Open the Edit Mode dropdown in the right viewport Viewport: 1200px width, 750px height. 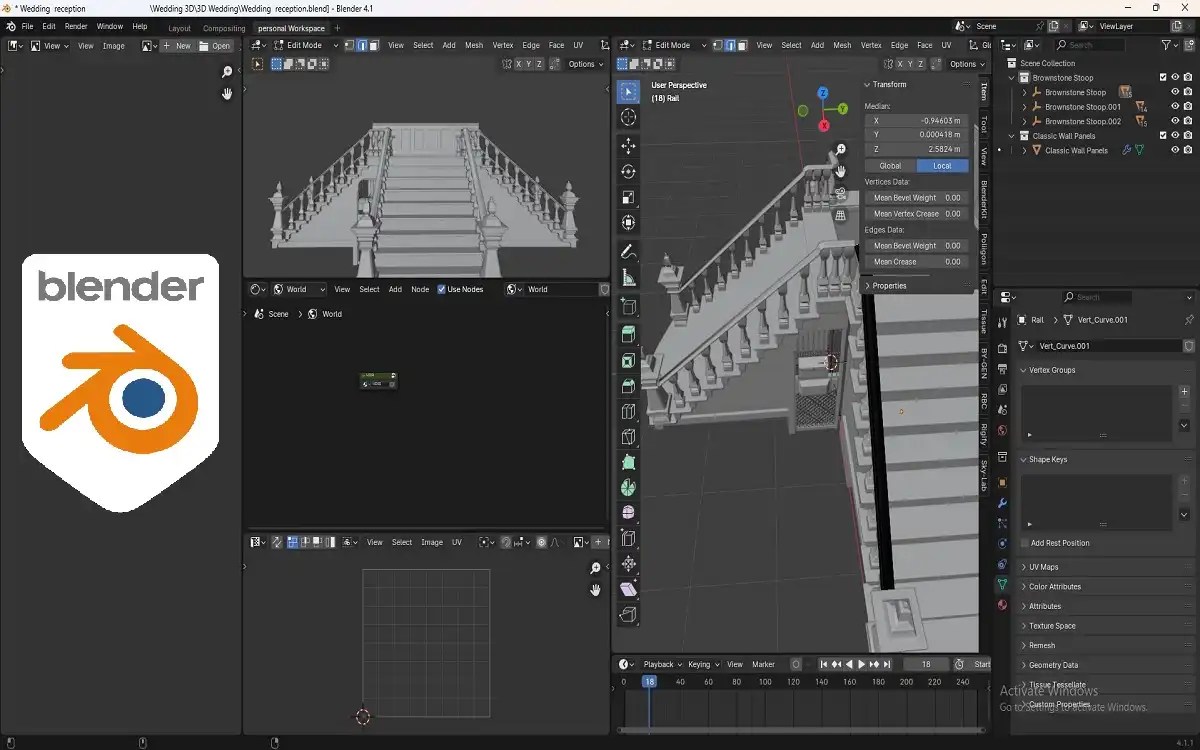672,45
